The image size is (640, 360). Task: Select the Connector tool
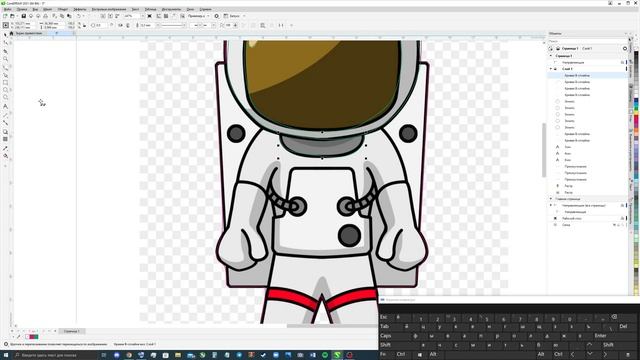(x=5, y=123)
